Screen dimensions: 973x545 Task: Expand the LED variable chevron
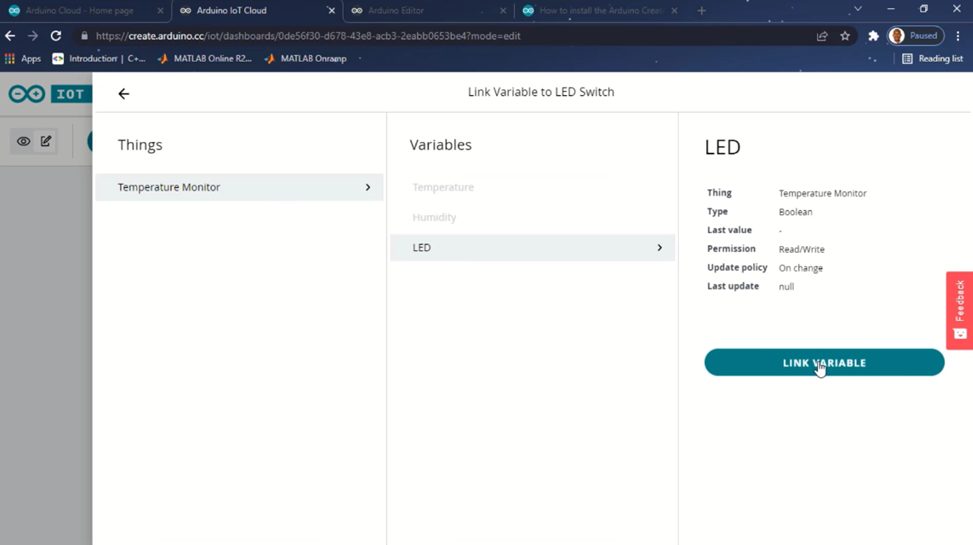pos(659,248)
